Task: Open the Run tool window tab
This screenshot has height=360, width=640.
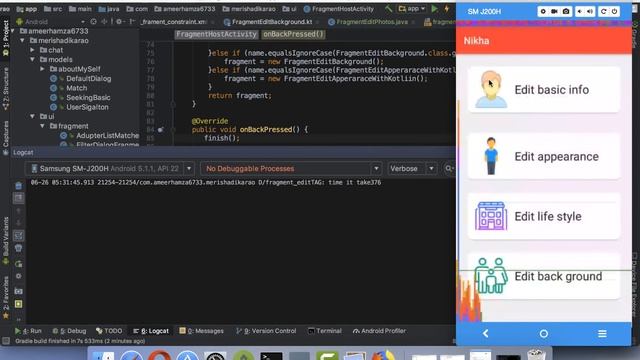Action: [x=28, y=331]
